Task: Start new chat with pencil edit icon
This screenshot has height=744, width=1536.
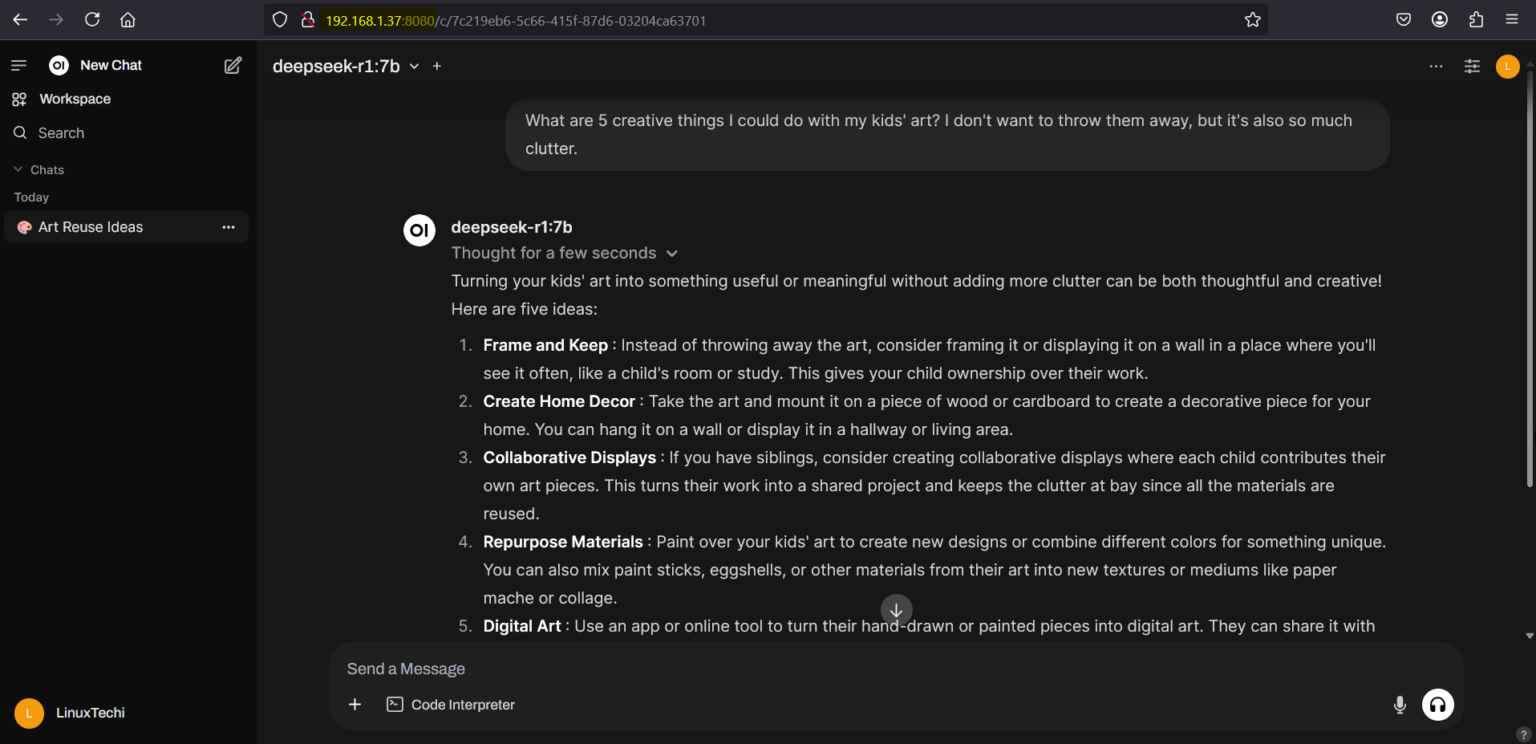Action: pos(233,65)
